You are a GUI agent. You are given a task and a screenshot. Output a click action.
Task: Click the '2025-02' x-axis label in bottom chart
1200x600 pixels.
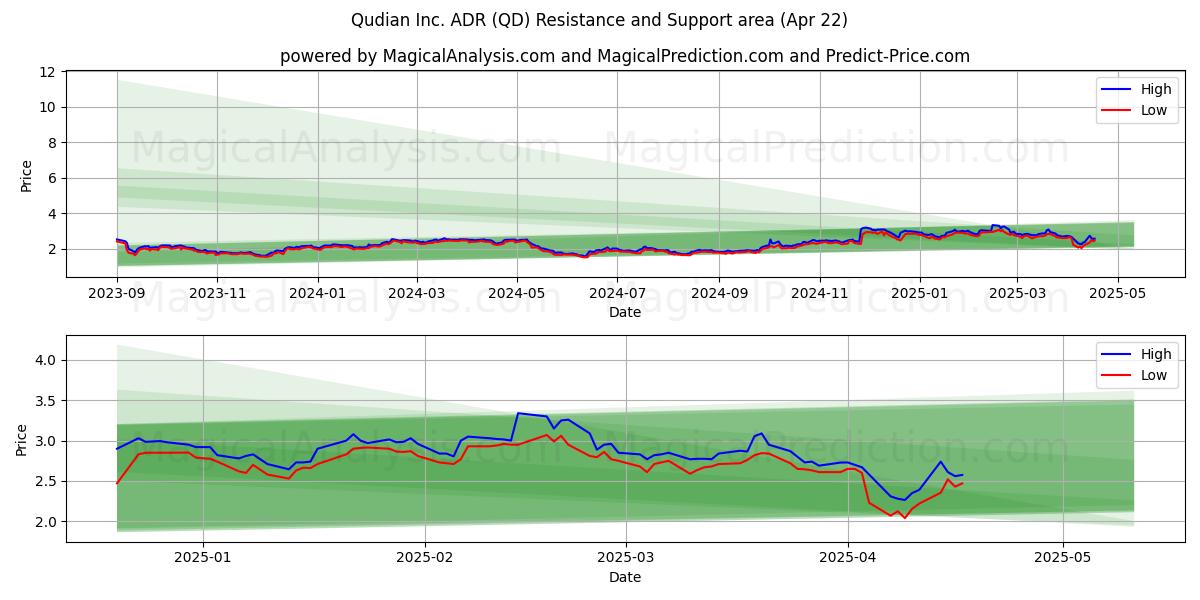pyautogui.click(x=425, y=559)
